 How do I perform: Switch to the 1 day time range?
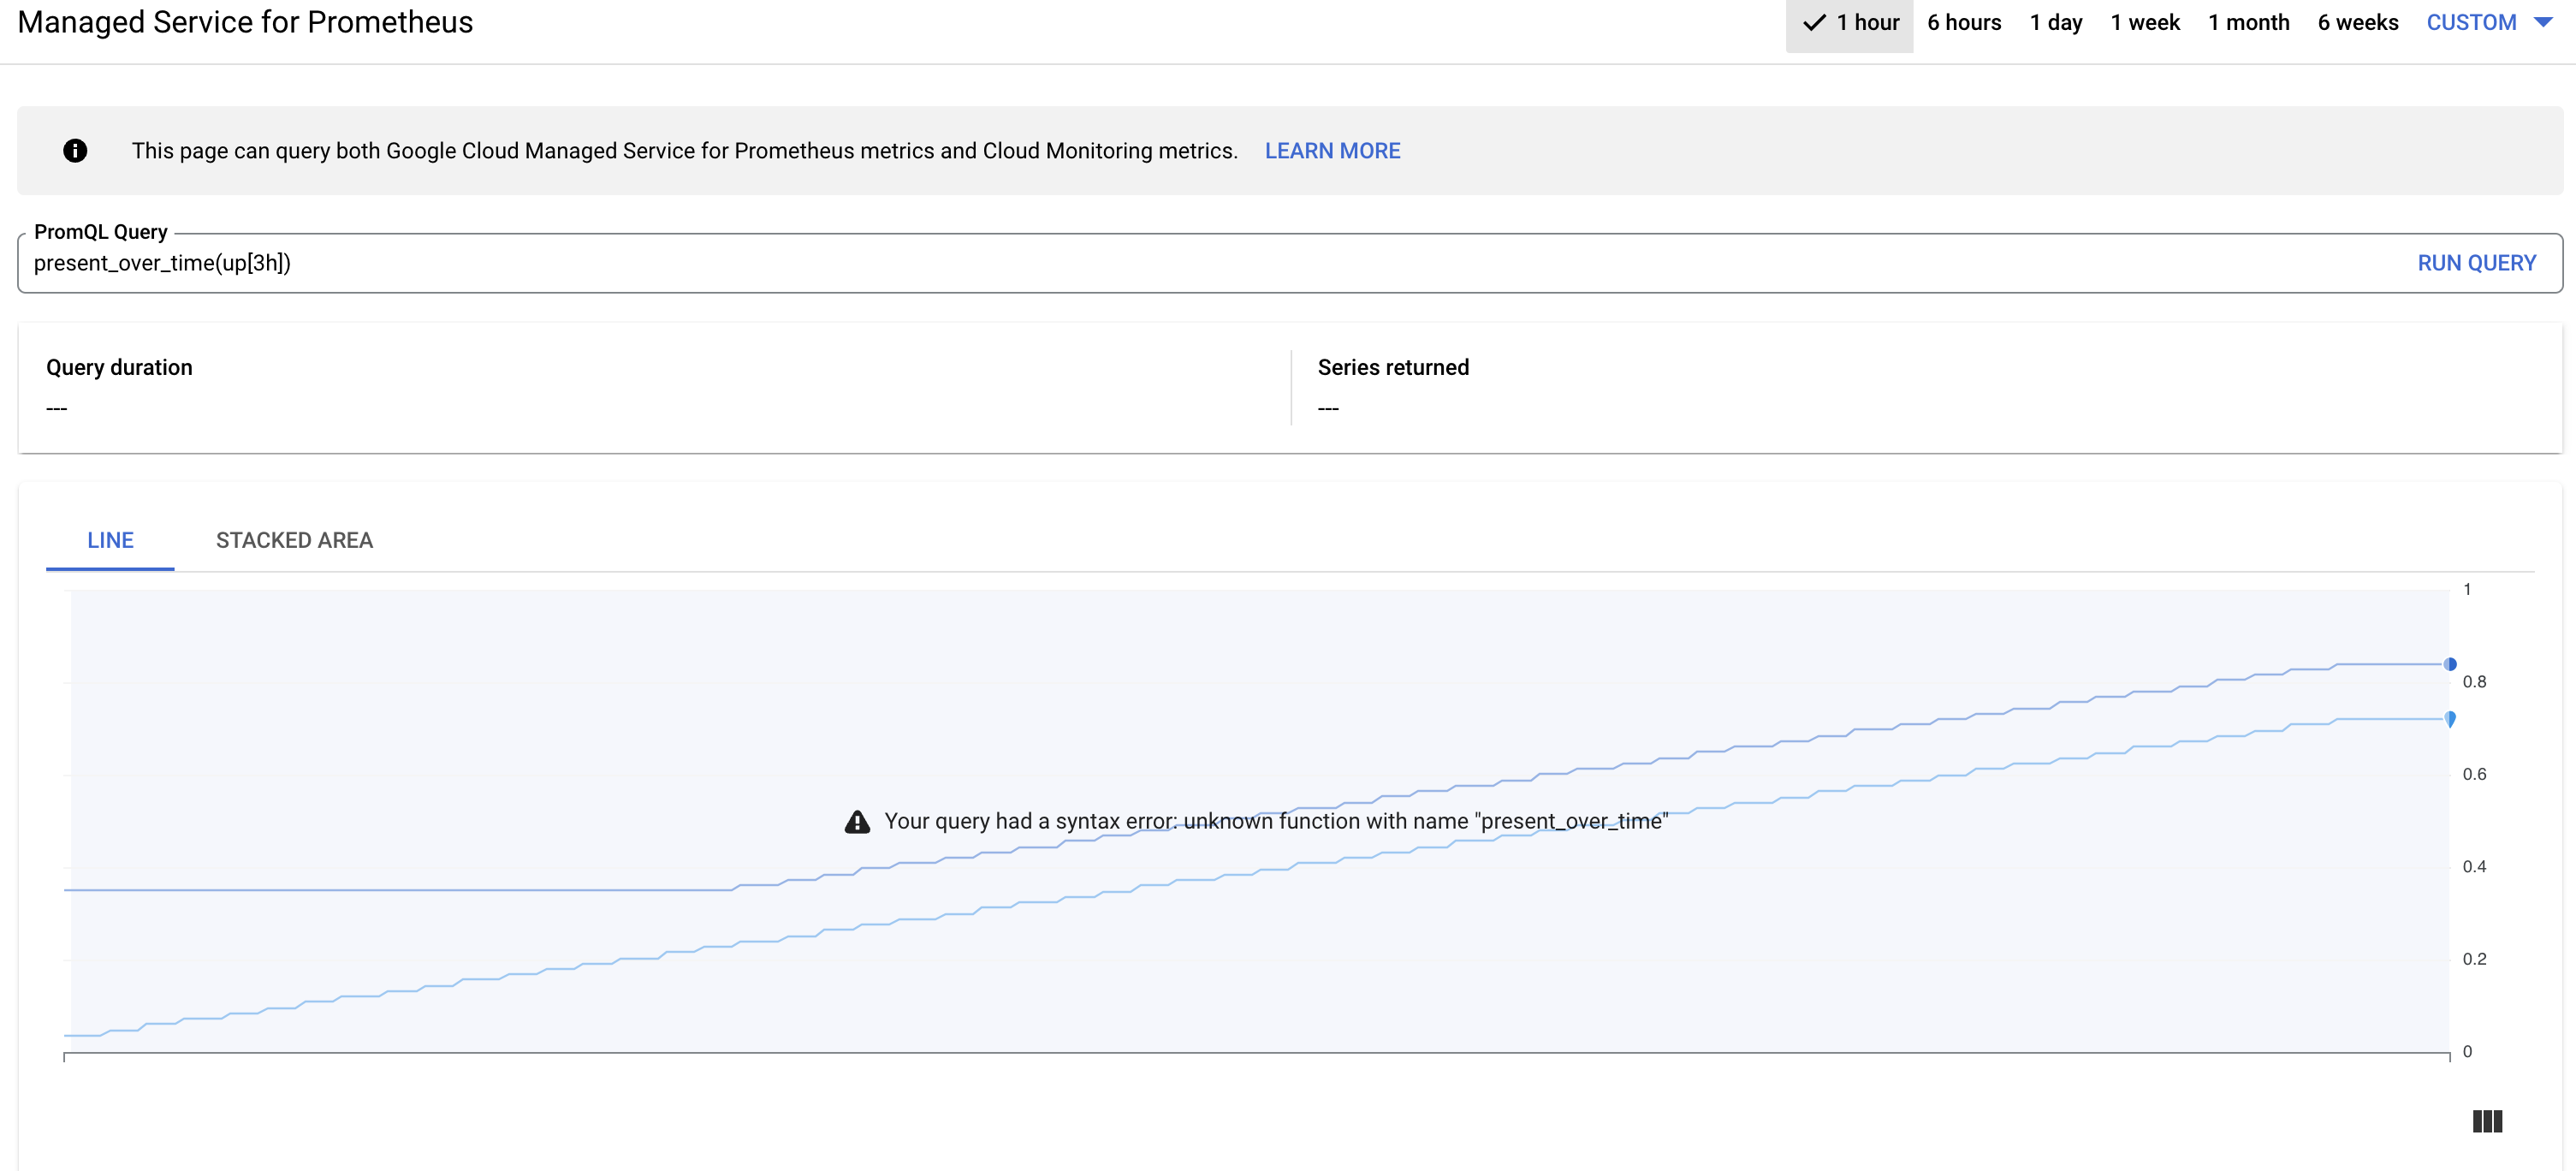2056,22
